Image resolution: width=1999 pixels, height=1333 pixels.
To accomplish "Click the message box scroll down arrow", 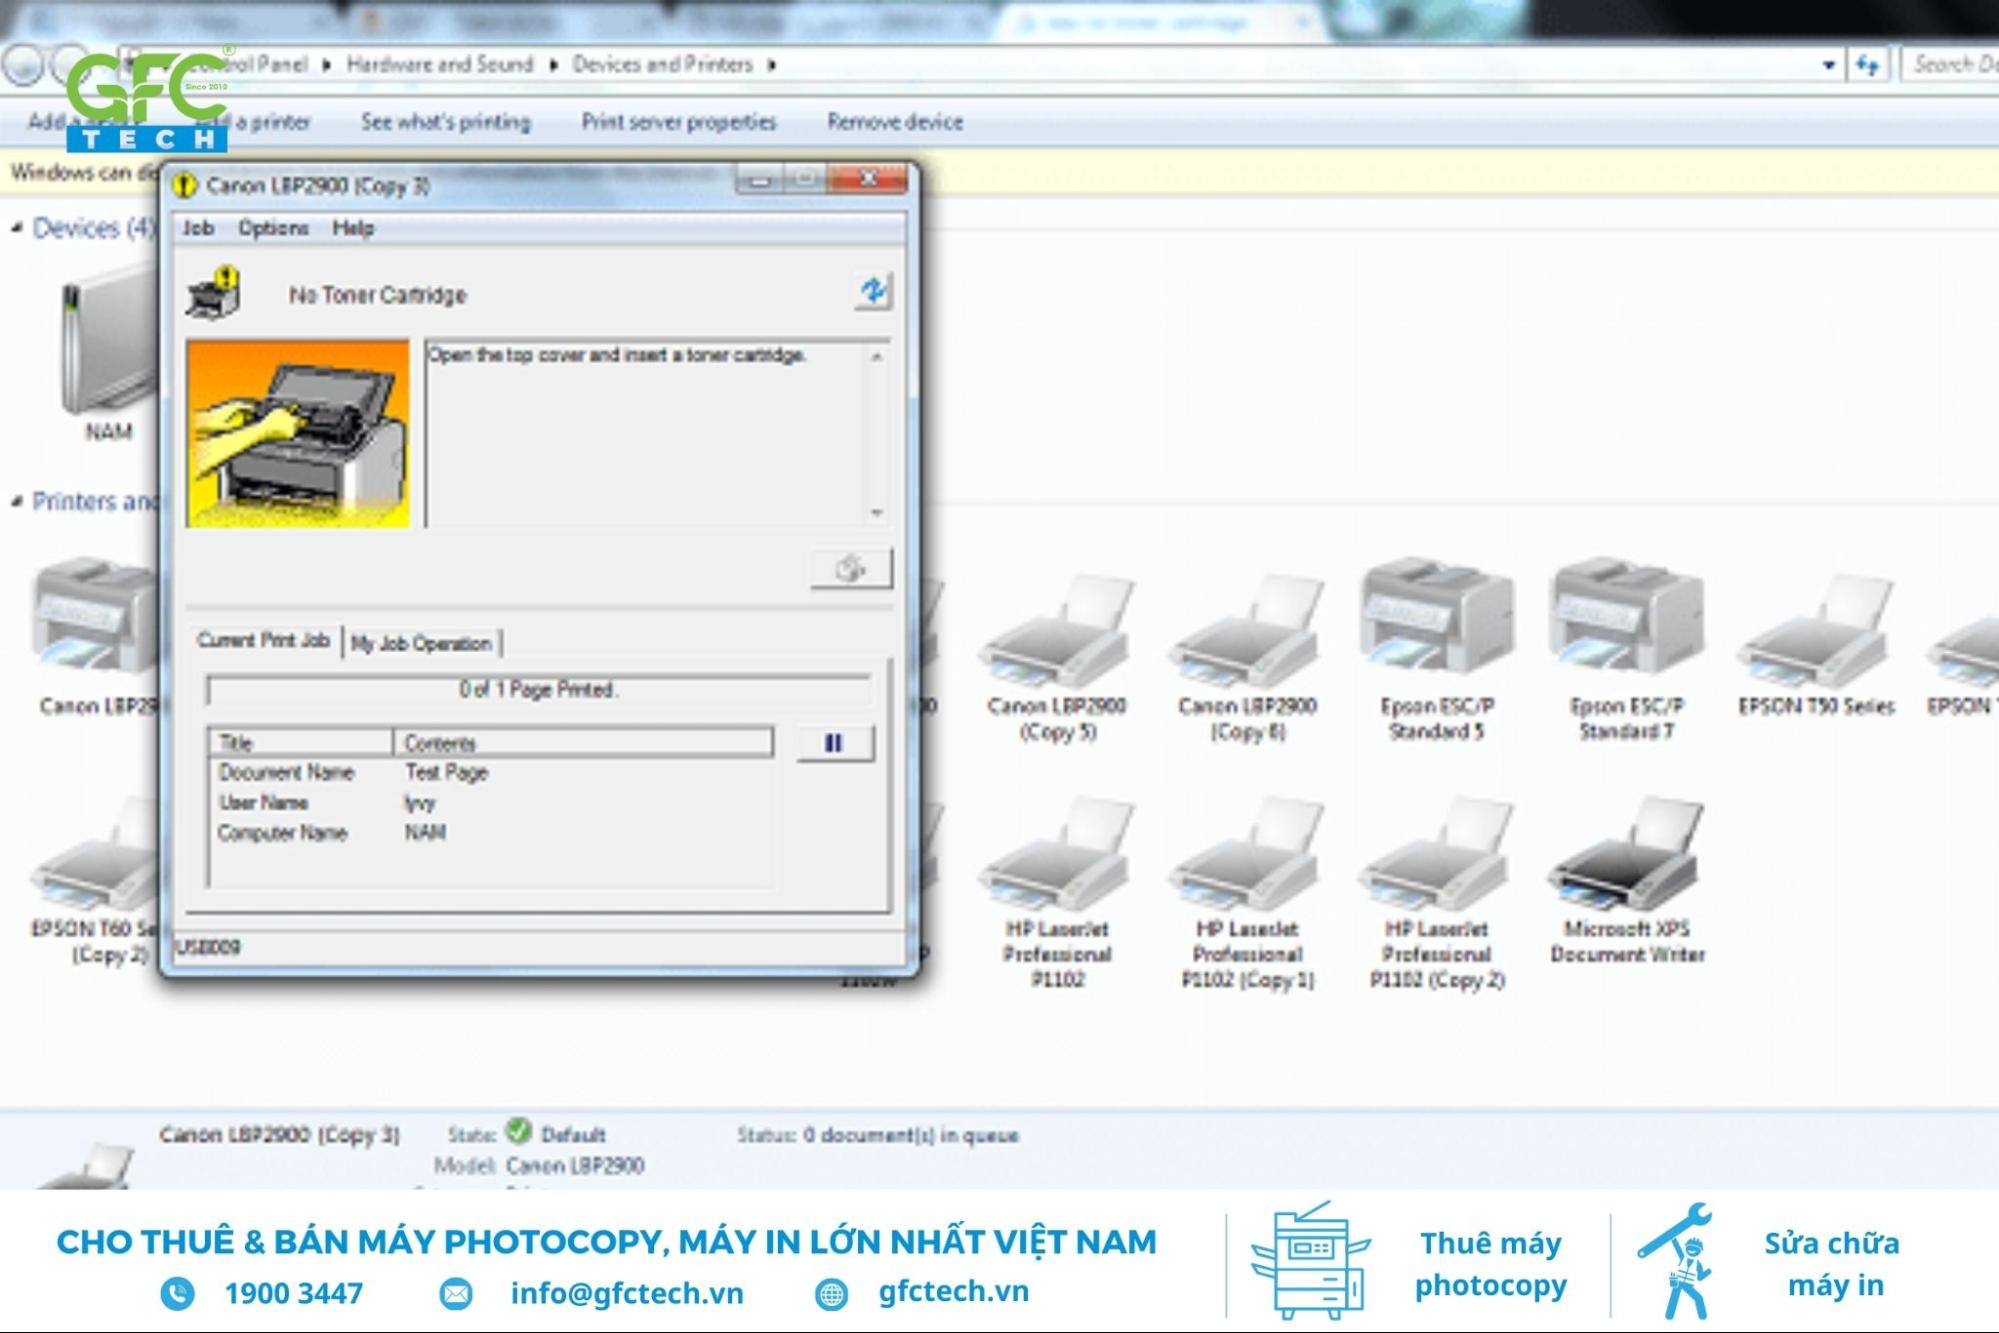I will coord(876,512).
